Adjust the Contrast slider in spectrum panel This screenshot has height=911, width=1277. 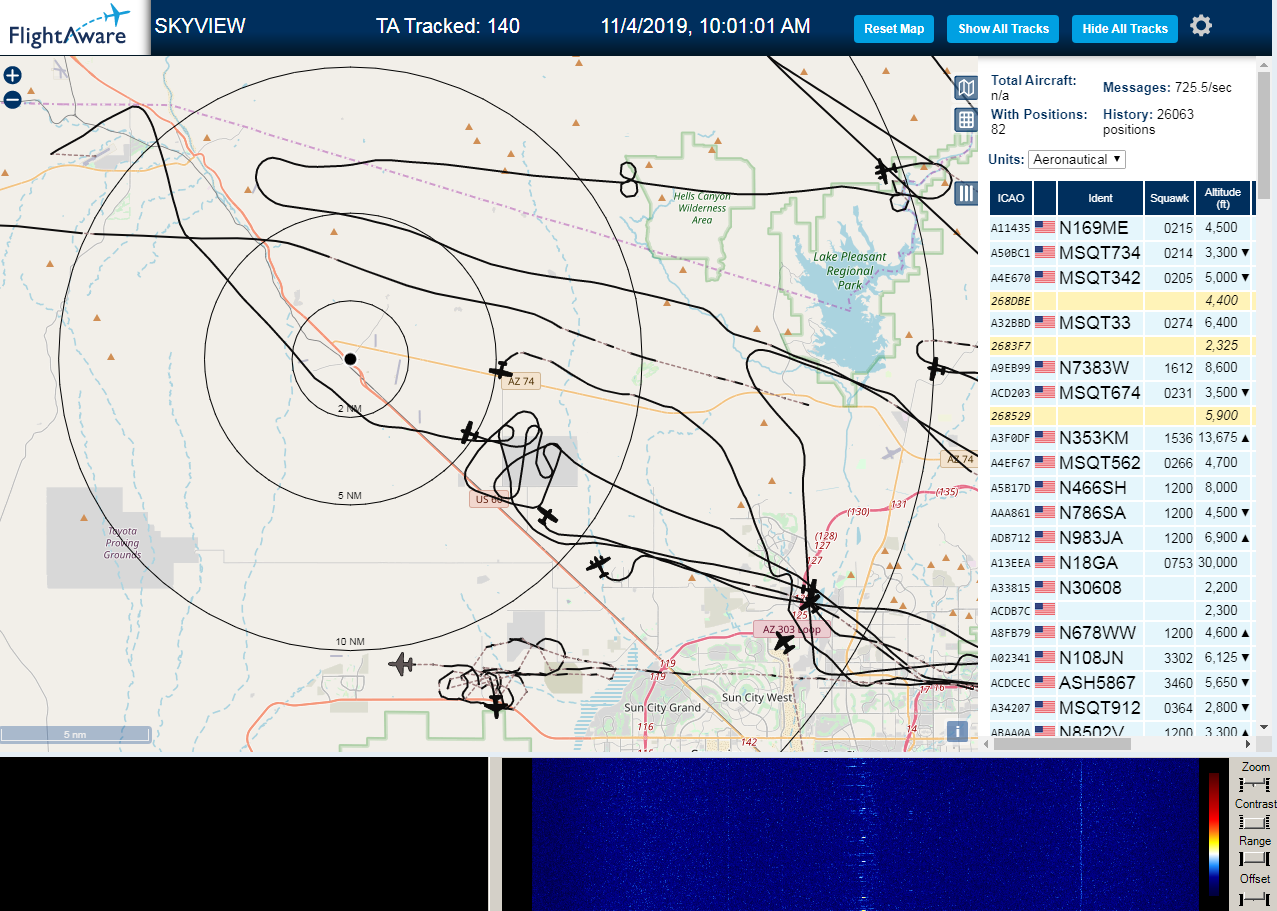1254,822
